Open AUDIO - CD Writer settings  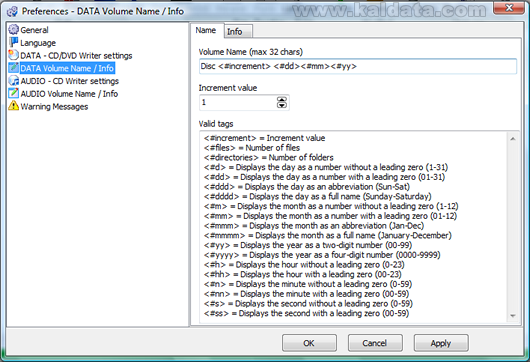[70, 81]
